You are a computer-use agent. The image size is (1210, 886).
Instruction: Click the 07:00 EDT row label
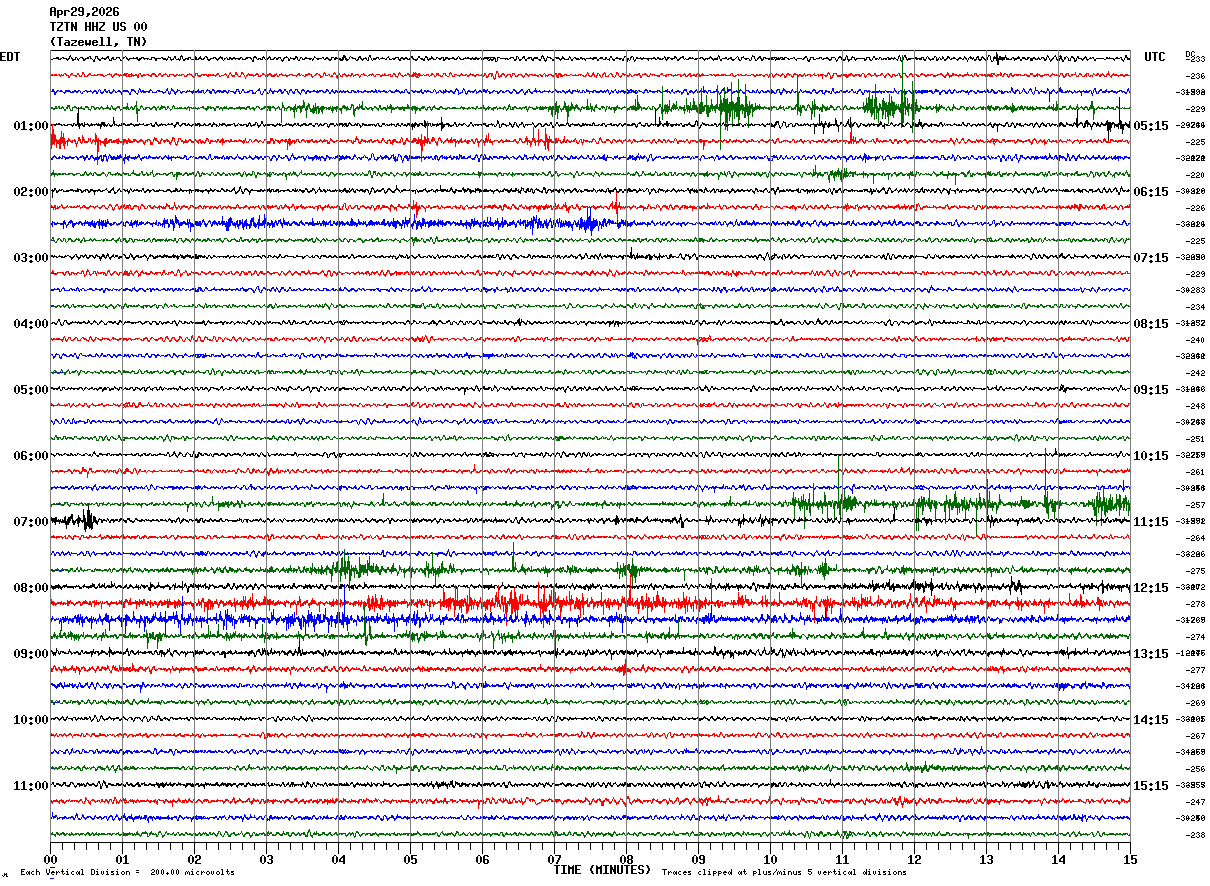point(30,522)
